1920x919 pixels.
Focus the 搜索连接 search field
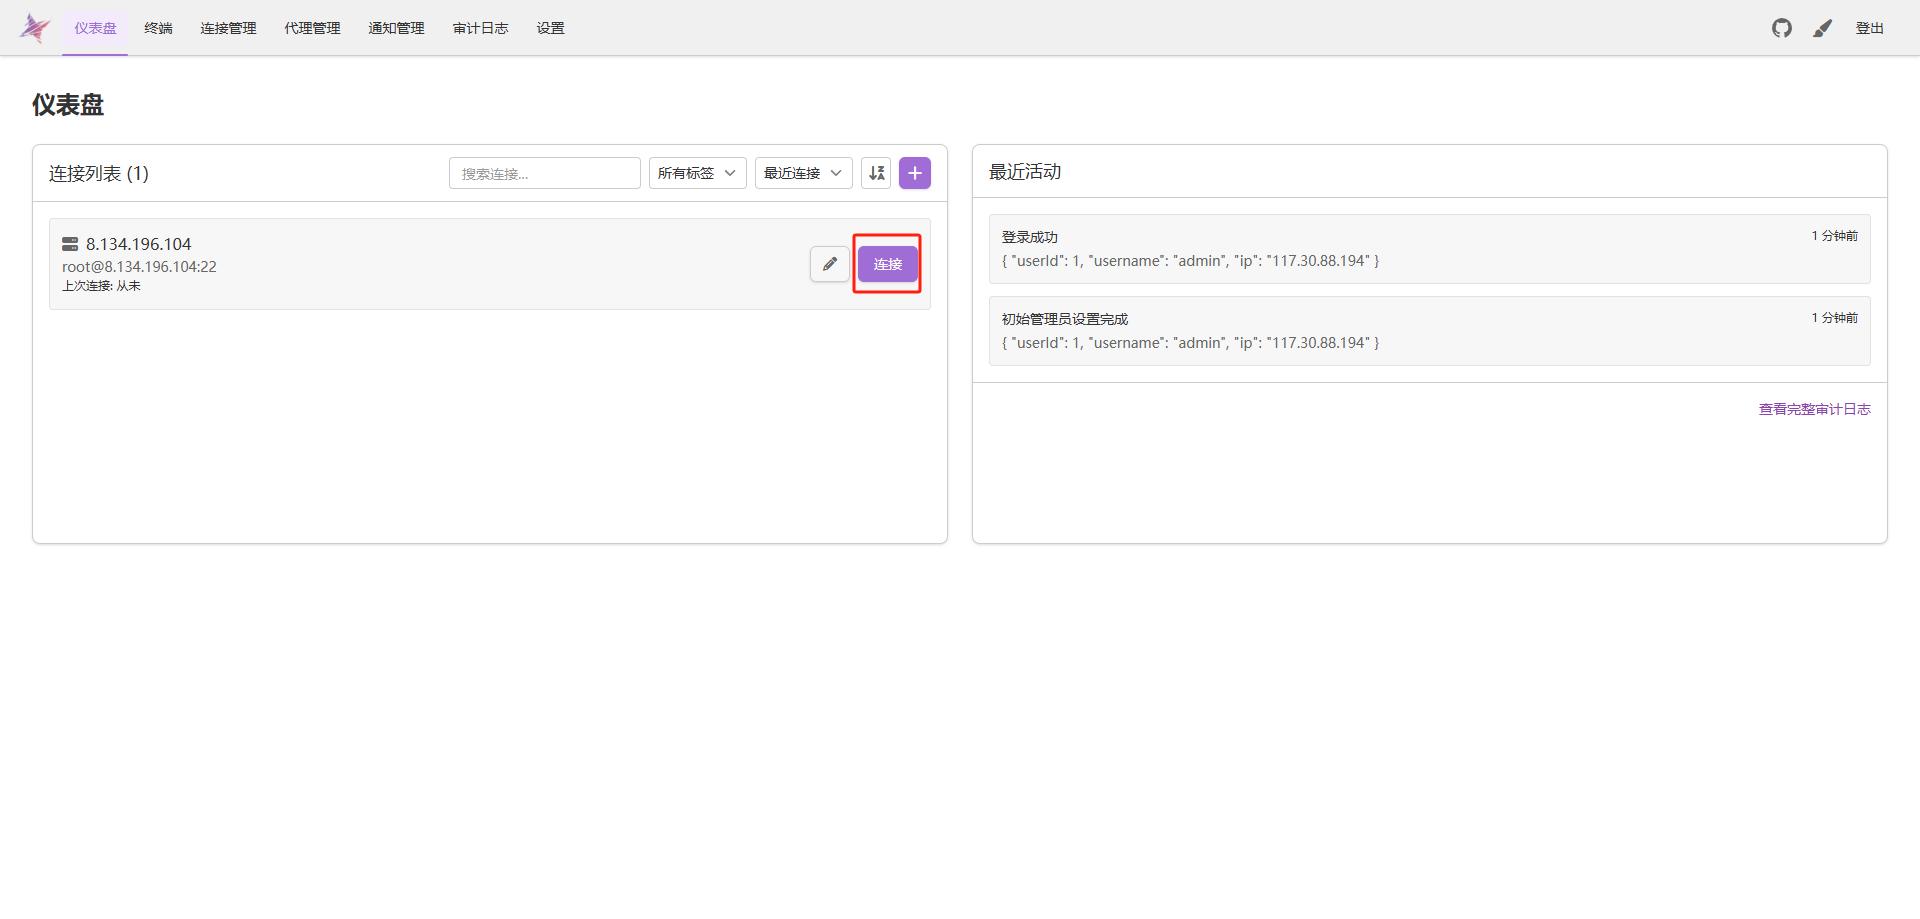545,173
